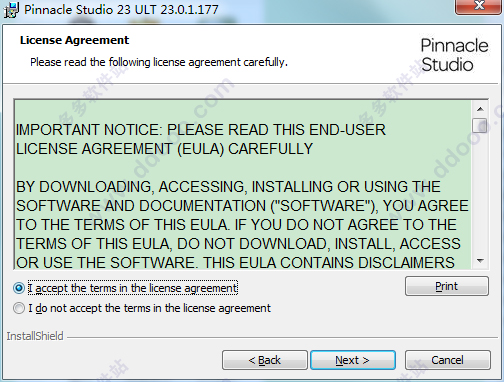The width and height of the screenshot is (504, 382).
Task: Click the License Agreement heading
Action: click(74, 40)
